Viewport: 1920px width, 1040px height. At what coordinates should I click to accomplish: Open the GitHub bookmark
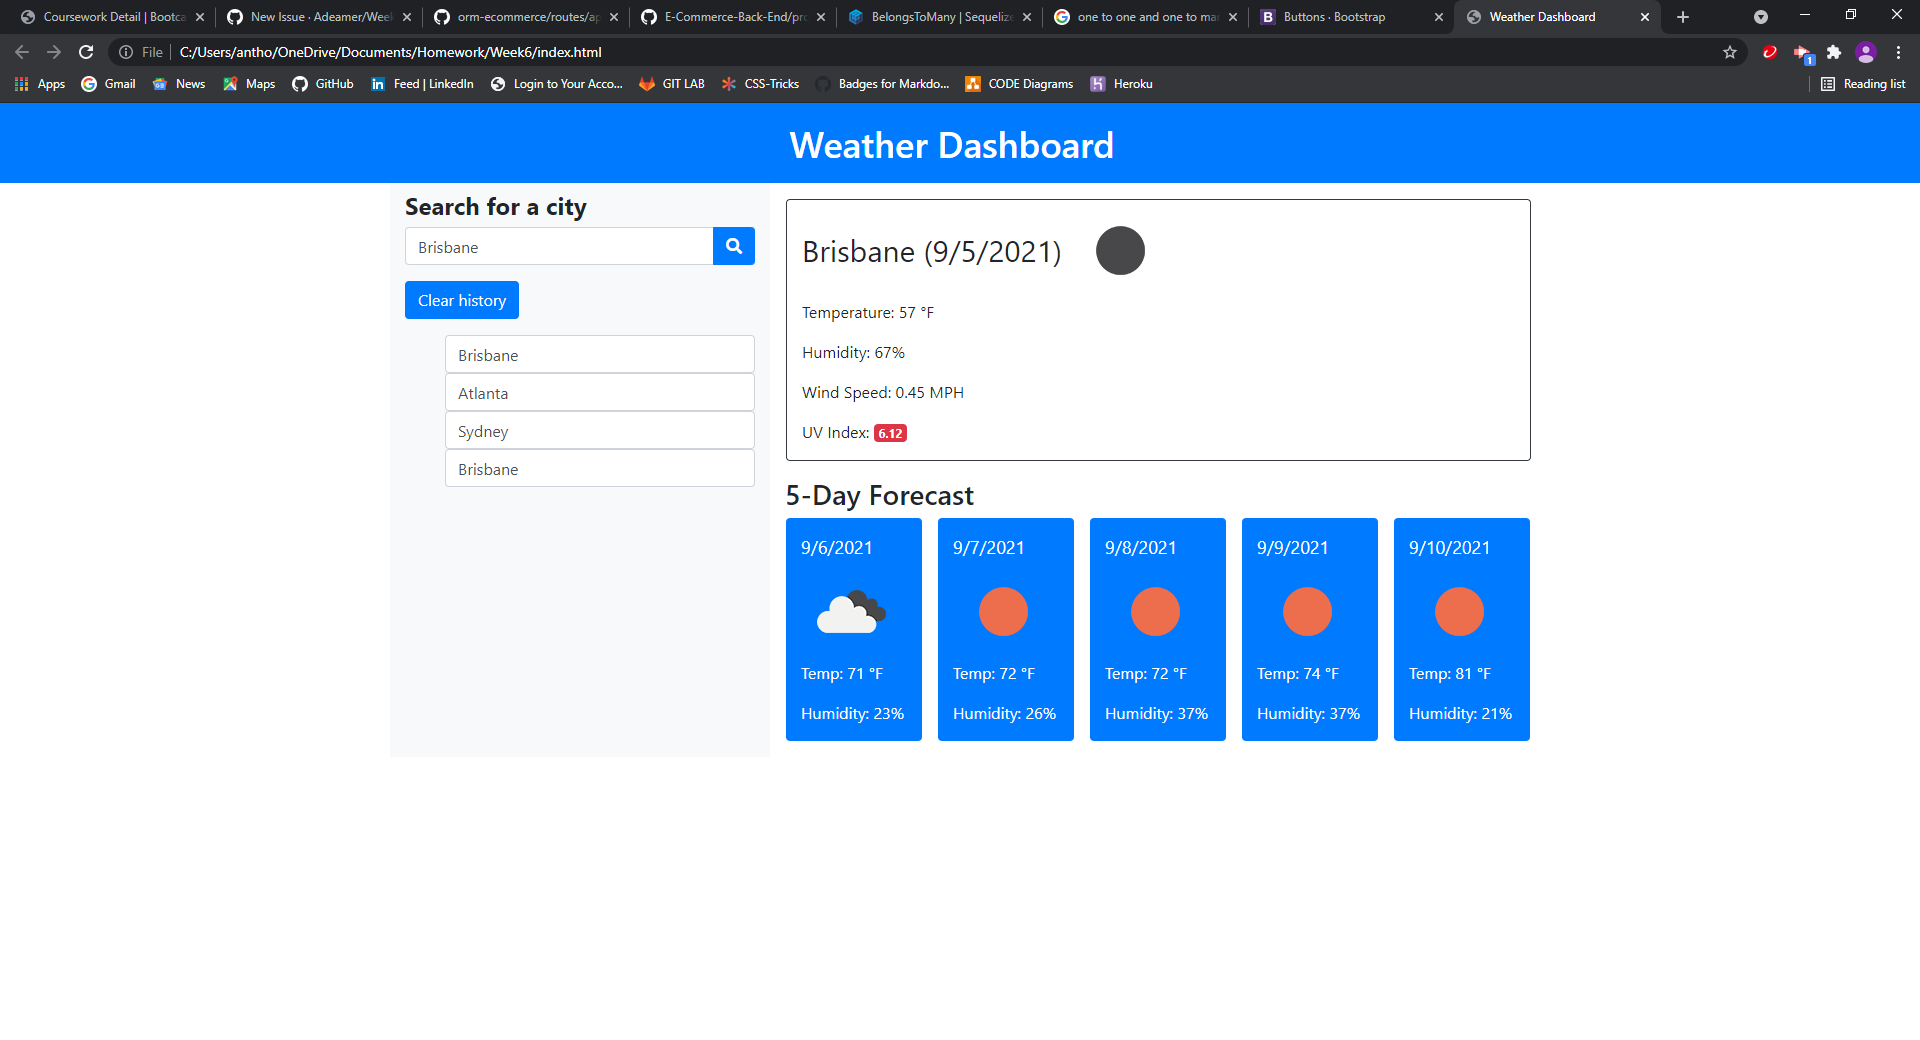[323, 84]
